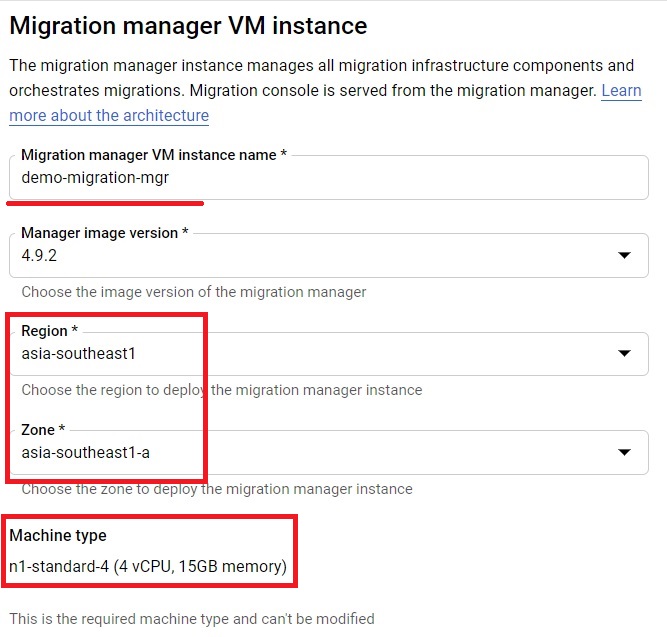Click the 'Choose the zone to deploy' helper text
Screen dimensions: 667x637
[217, 489]
